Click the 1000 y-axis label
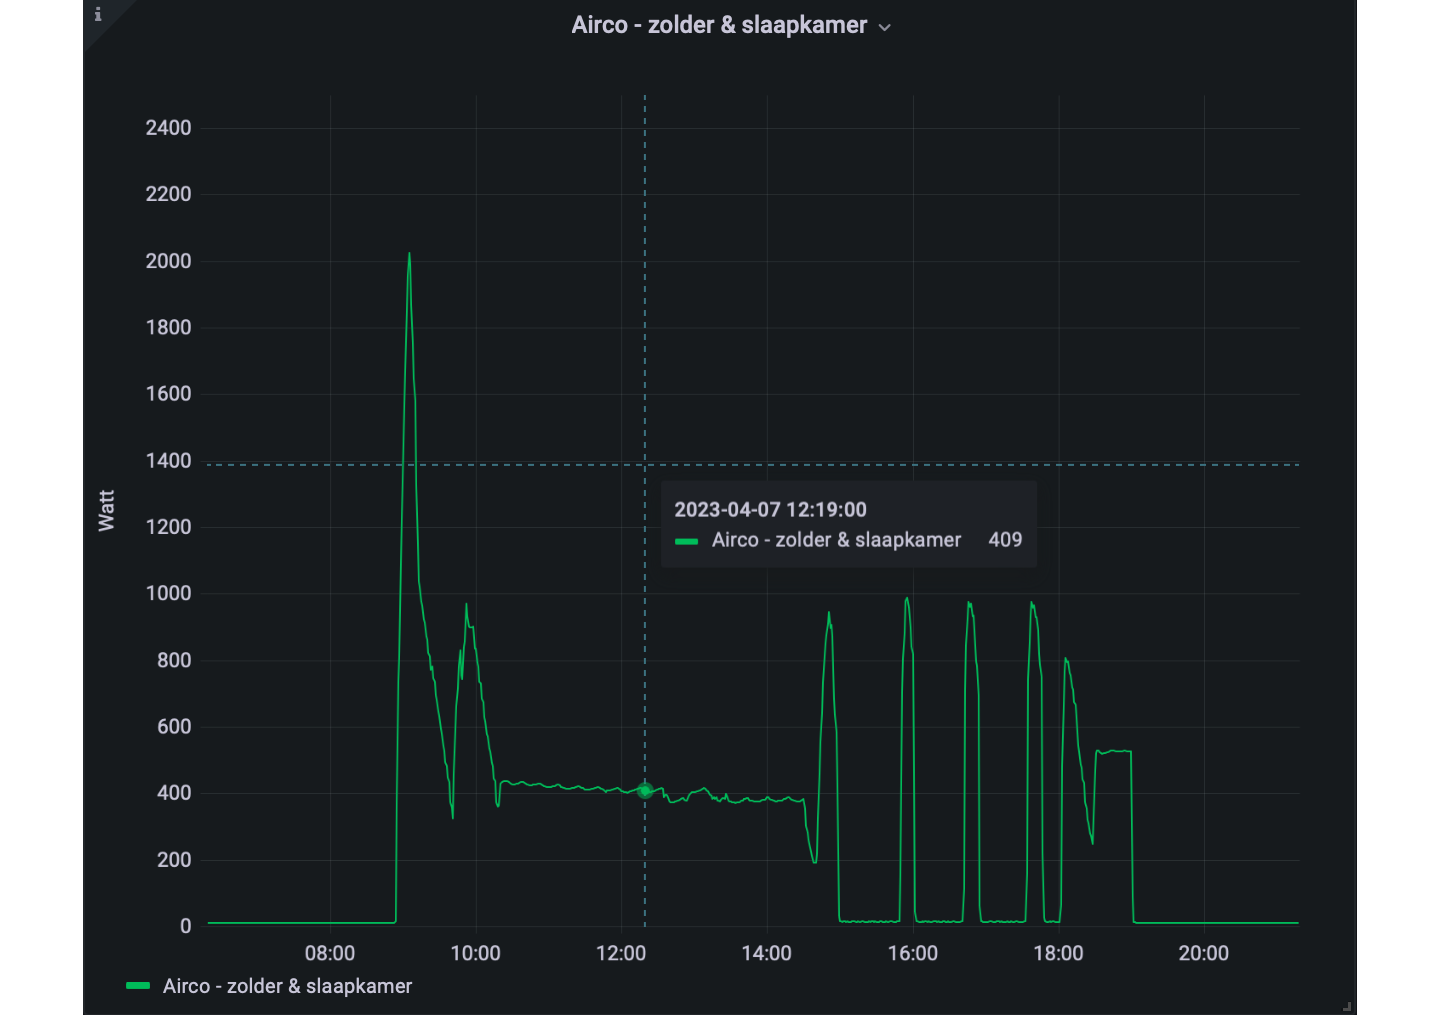The height and width of the screenshot is (1015, 1440). 168,593
